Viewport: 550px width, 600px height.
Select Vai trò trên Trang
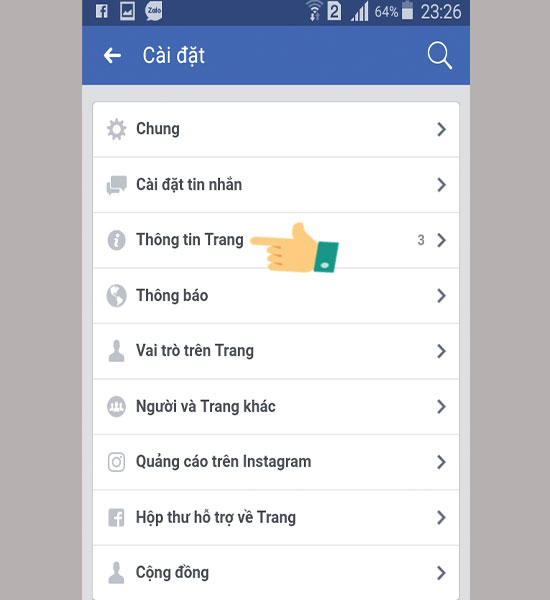coord(276,351)
